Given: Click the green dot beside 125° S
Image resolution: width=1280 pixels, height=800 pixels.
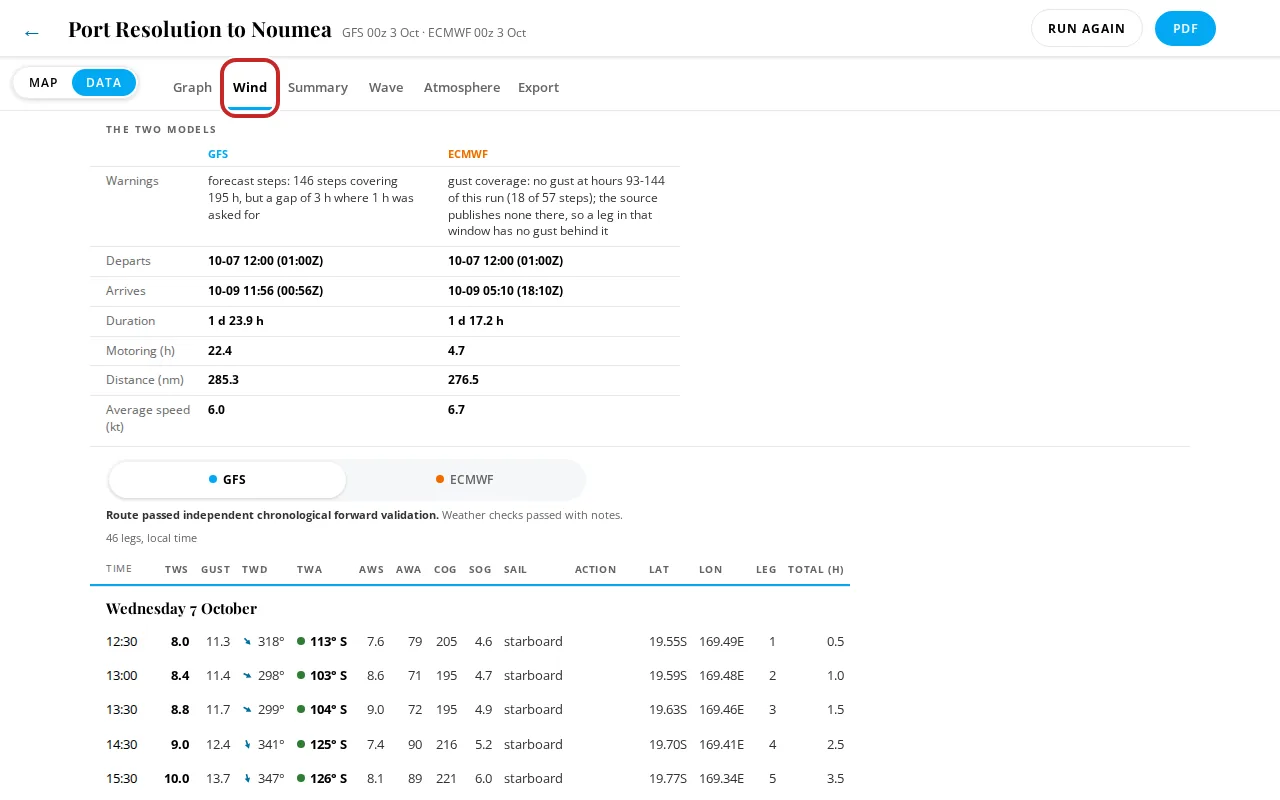Looking at the screenshot, I should [x=301, y=745].
